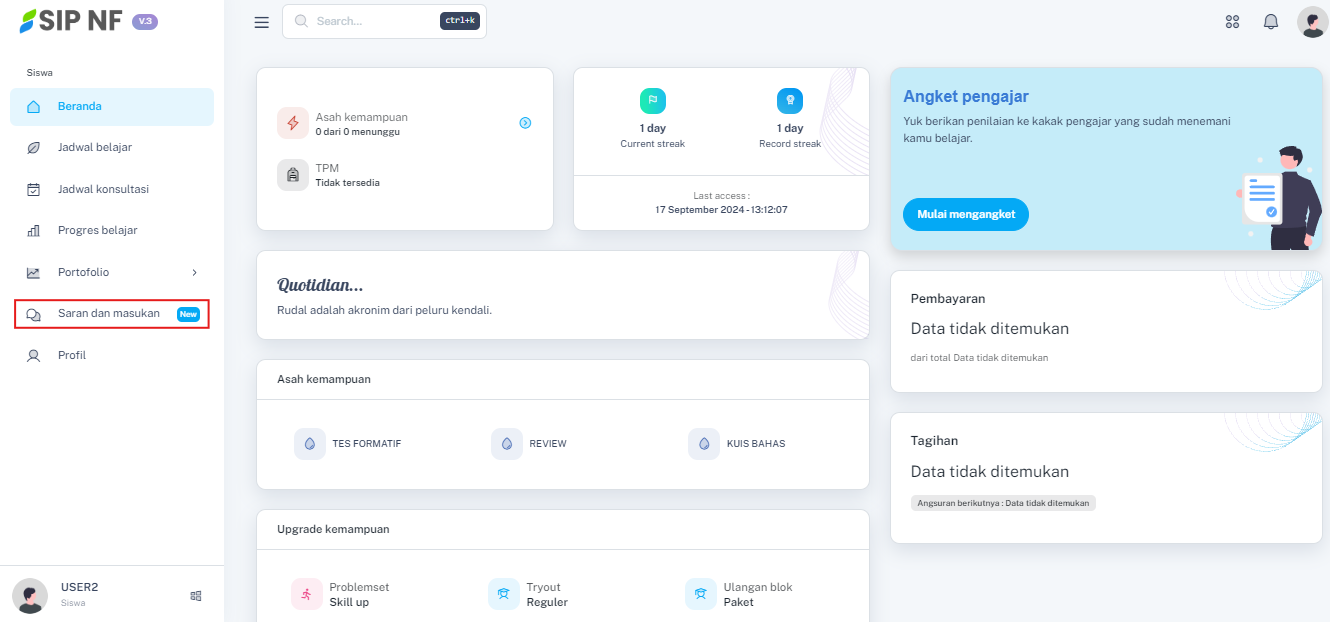The width and height of the screenshot is (1330, 622).
Task: Open Jadwal konsultasi in sidebar
Action: (103, 189)
